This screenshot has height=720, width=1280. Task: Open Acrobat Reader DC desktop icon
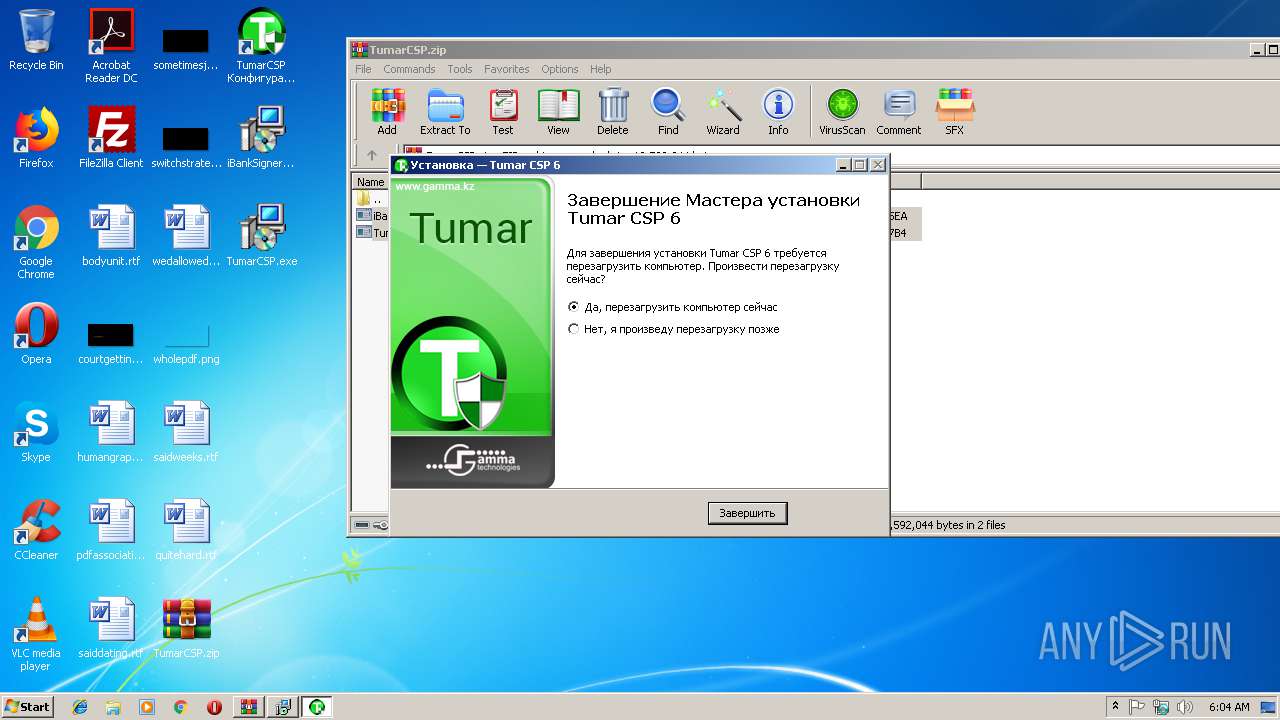[111, 45]
